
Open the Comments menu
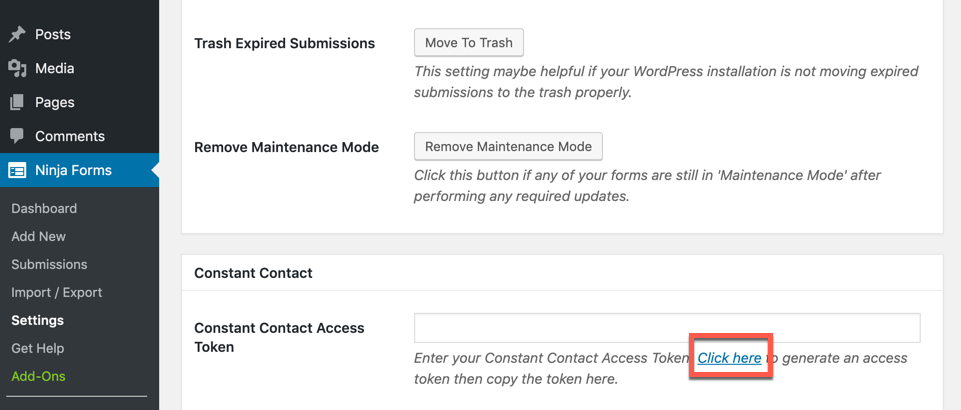[70, 136]
